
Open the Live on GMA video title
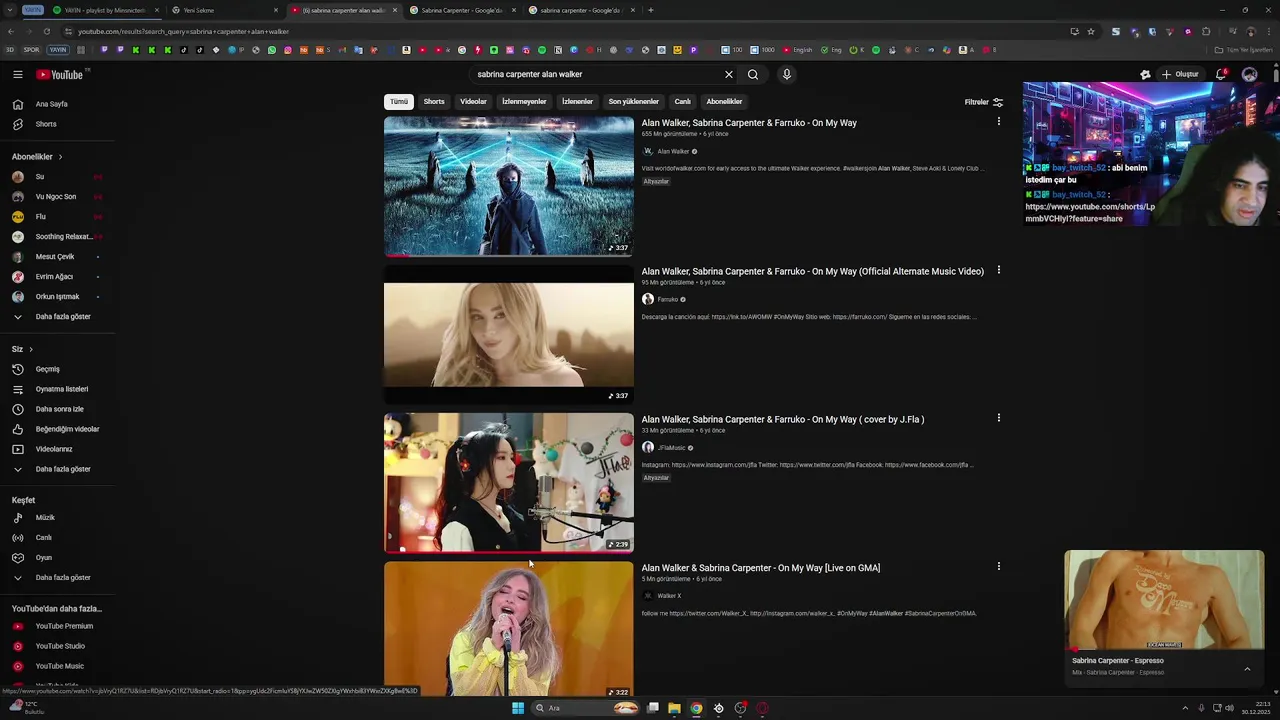760,568
